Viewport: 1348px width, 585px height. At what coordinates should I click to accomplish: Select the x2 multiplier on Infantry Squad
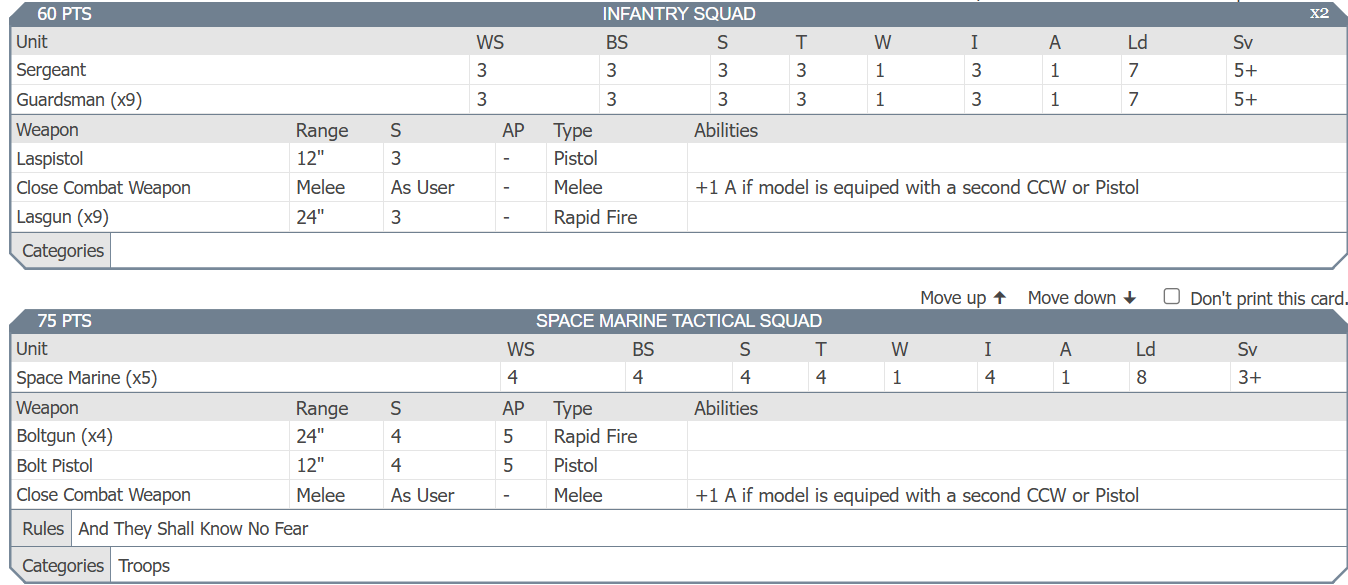pyautogui.click(x=1320, y=13)
